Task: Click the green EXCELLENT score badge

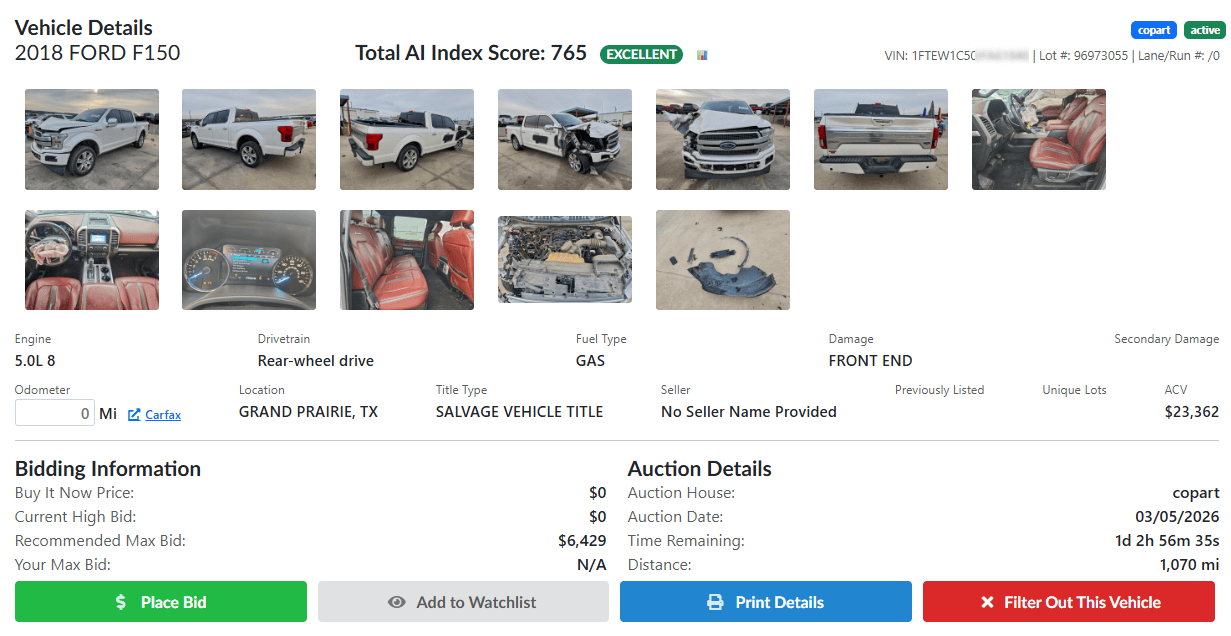Action: [x=642, y=54]
